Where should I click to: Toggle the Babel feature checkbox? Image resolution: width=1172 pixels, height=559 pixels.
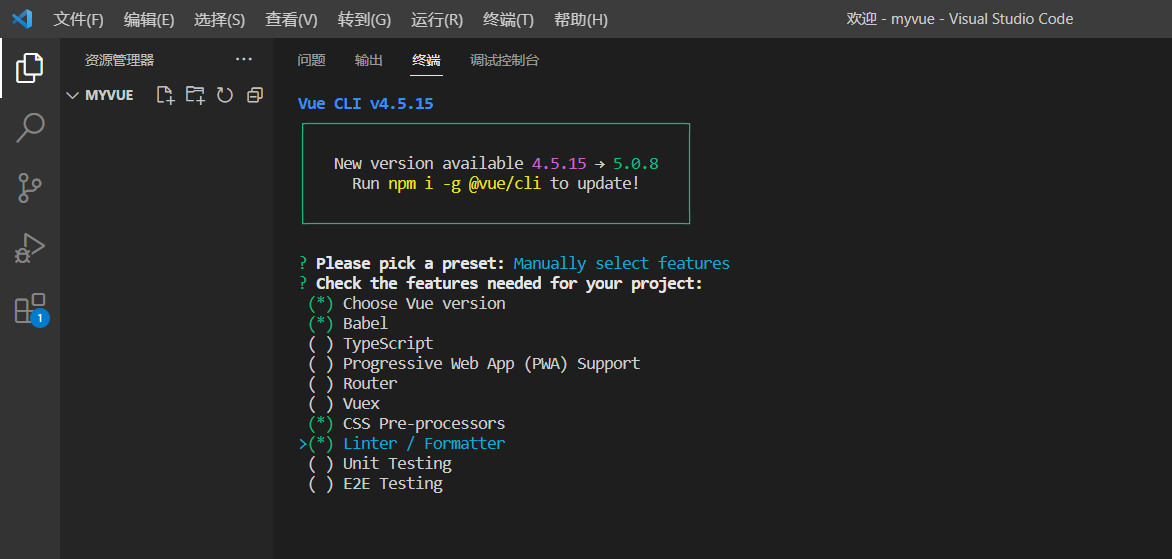tap(321, 324)
